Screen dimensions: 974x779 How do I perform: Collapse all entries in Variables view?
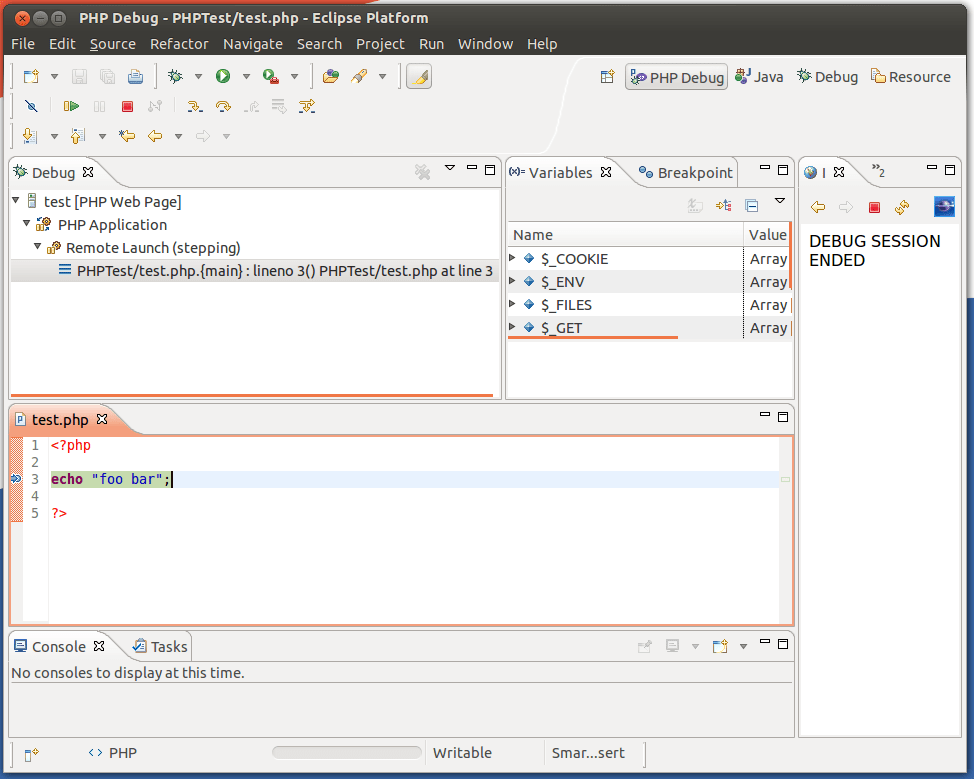coord(751,205)
